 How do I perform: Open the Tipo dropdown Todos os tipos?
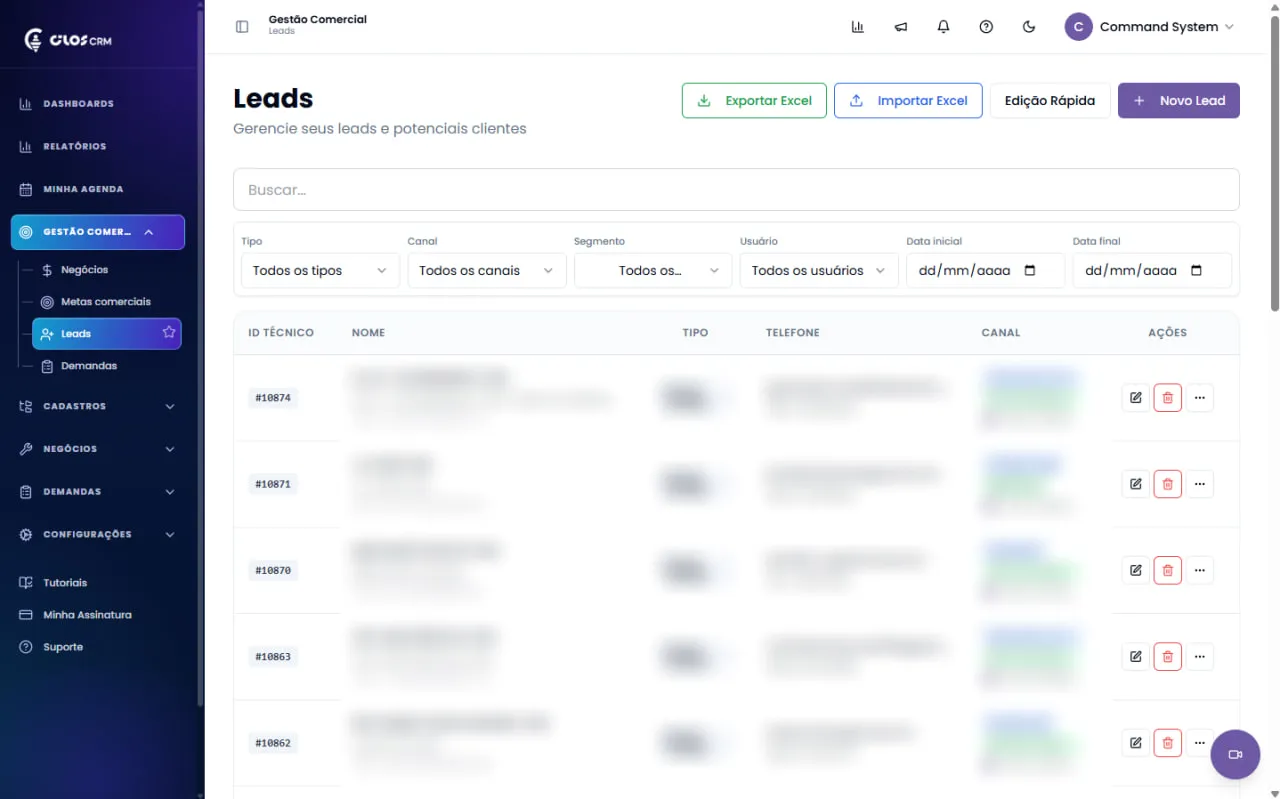[x=320, y=271]
